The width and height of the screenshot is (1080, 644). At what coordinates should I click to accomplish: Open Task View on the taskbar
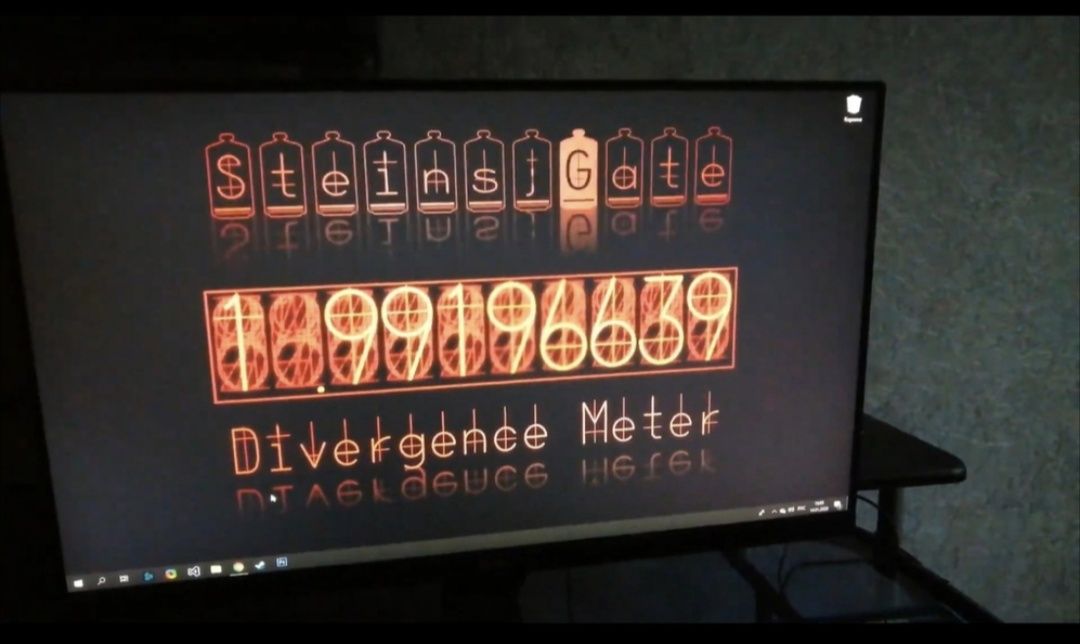(125, 579)
